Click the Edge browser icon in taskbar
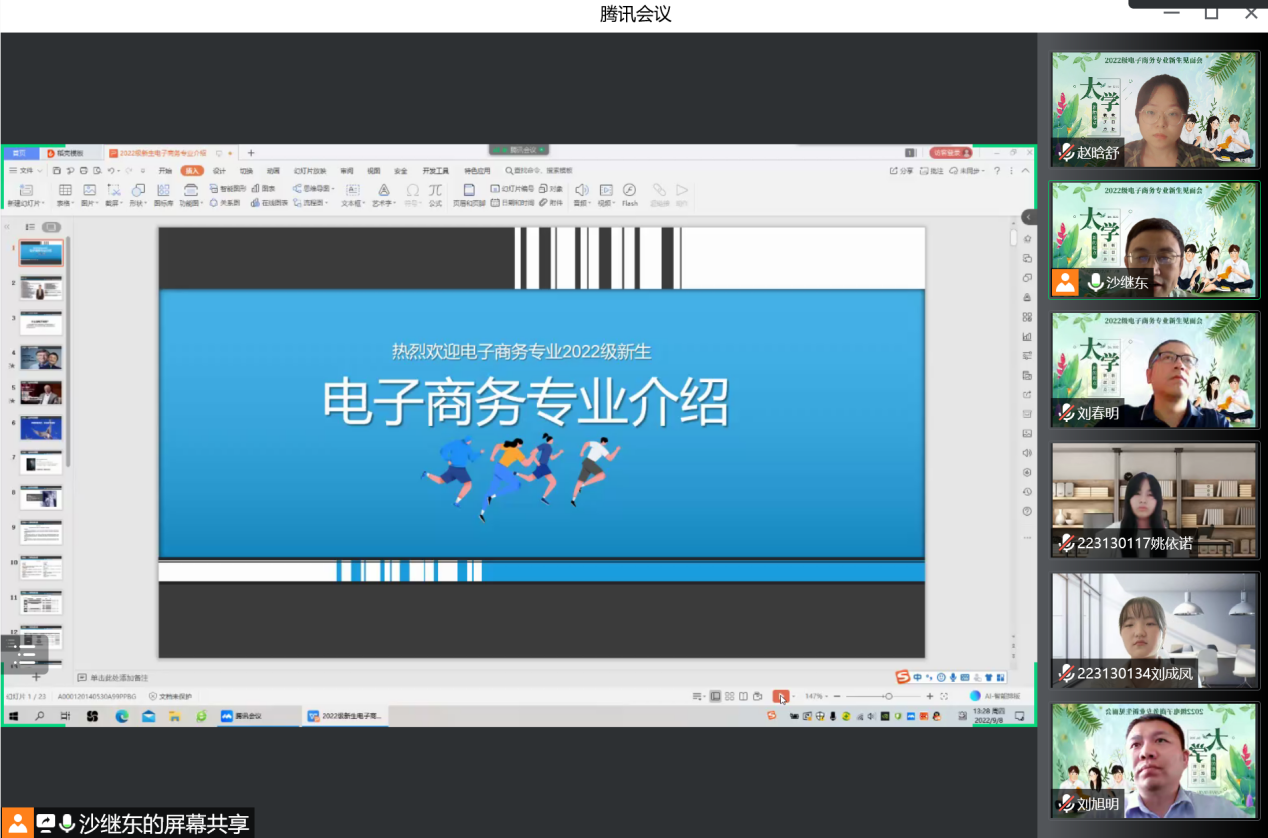1268x838 pixels. coord(122,716)
